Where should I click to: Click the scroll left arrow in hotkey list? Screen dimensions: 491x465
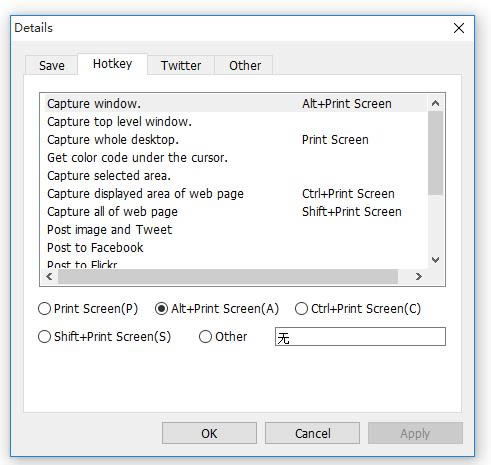tap(49, 276)
